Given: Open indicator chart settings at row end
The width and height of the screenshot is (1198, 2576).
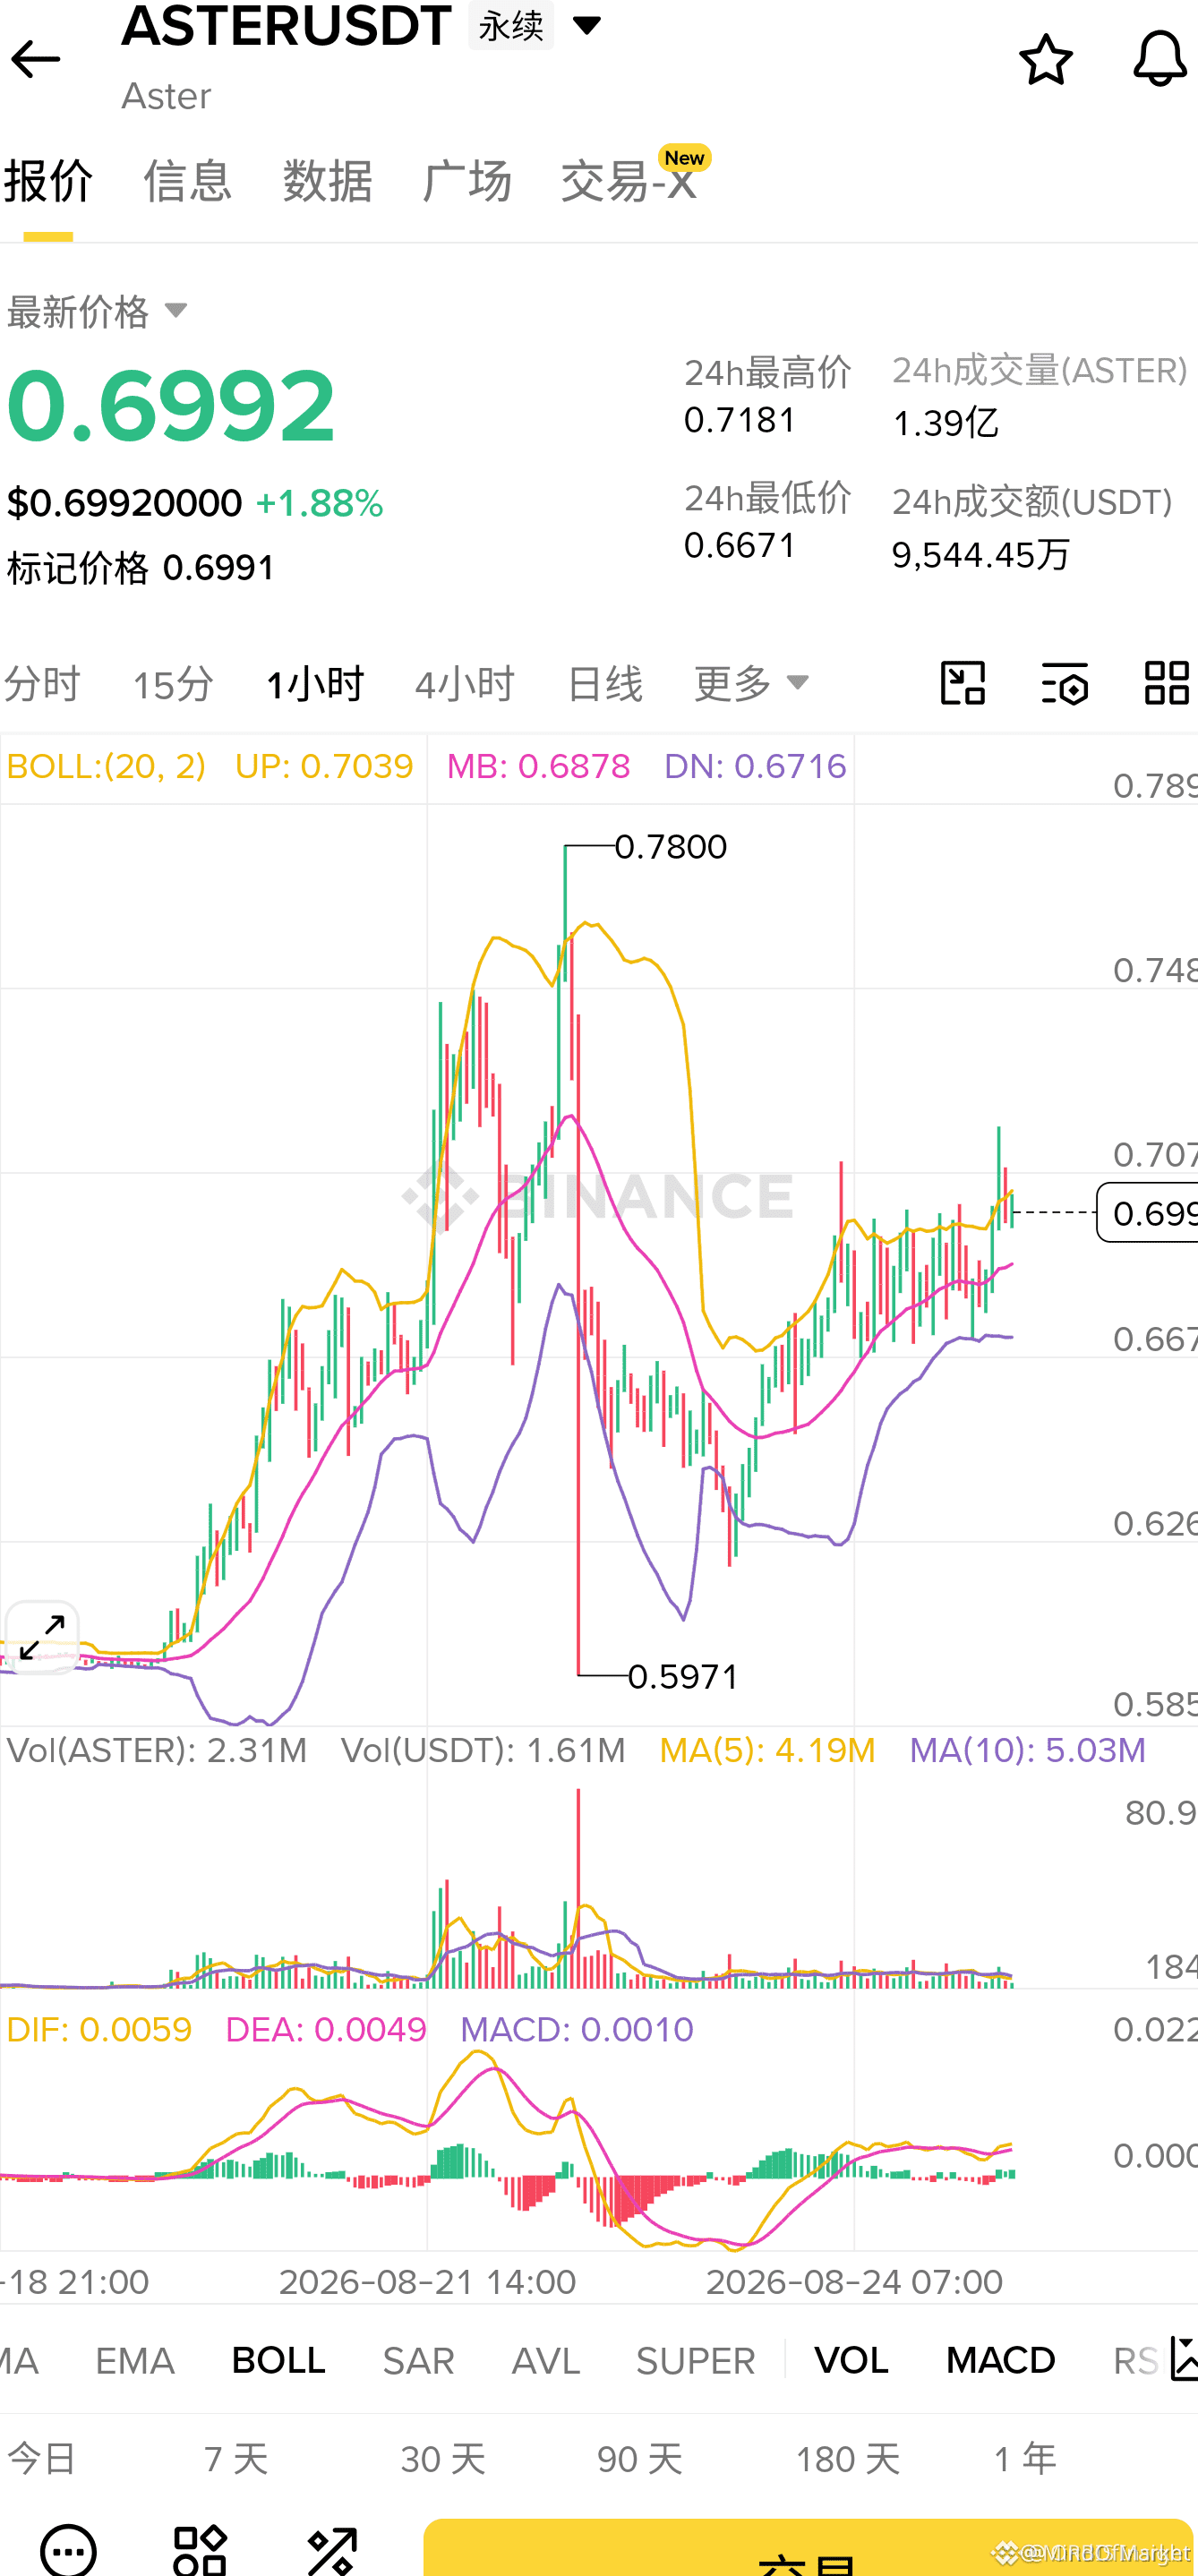Looking at the screenshot, I should (1182, 2360).
